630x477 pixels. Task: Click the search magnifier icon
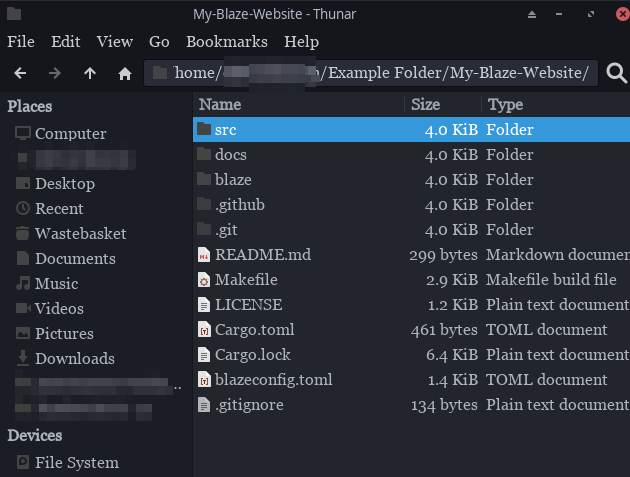click(x=617, y=74)
